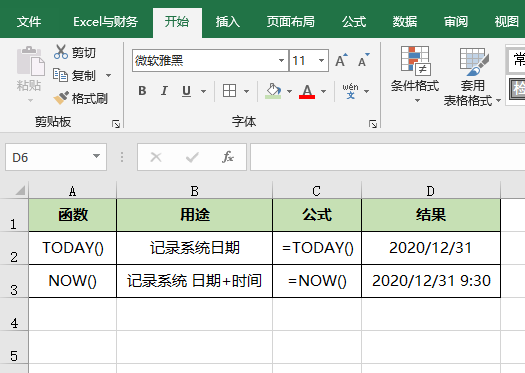
Task: Switch to the Excel与财务 tab
Action: pos(105,22)
